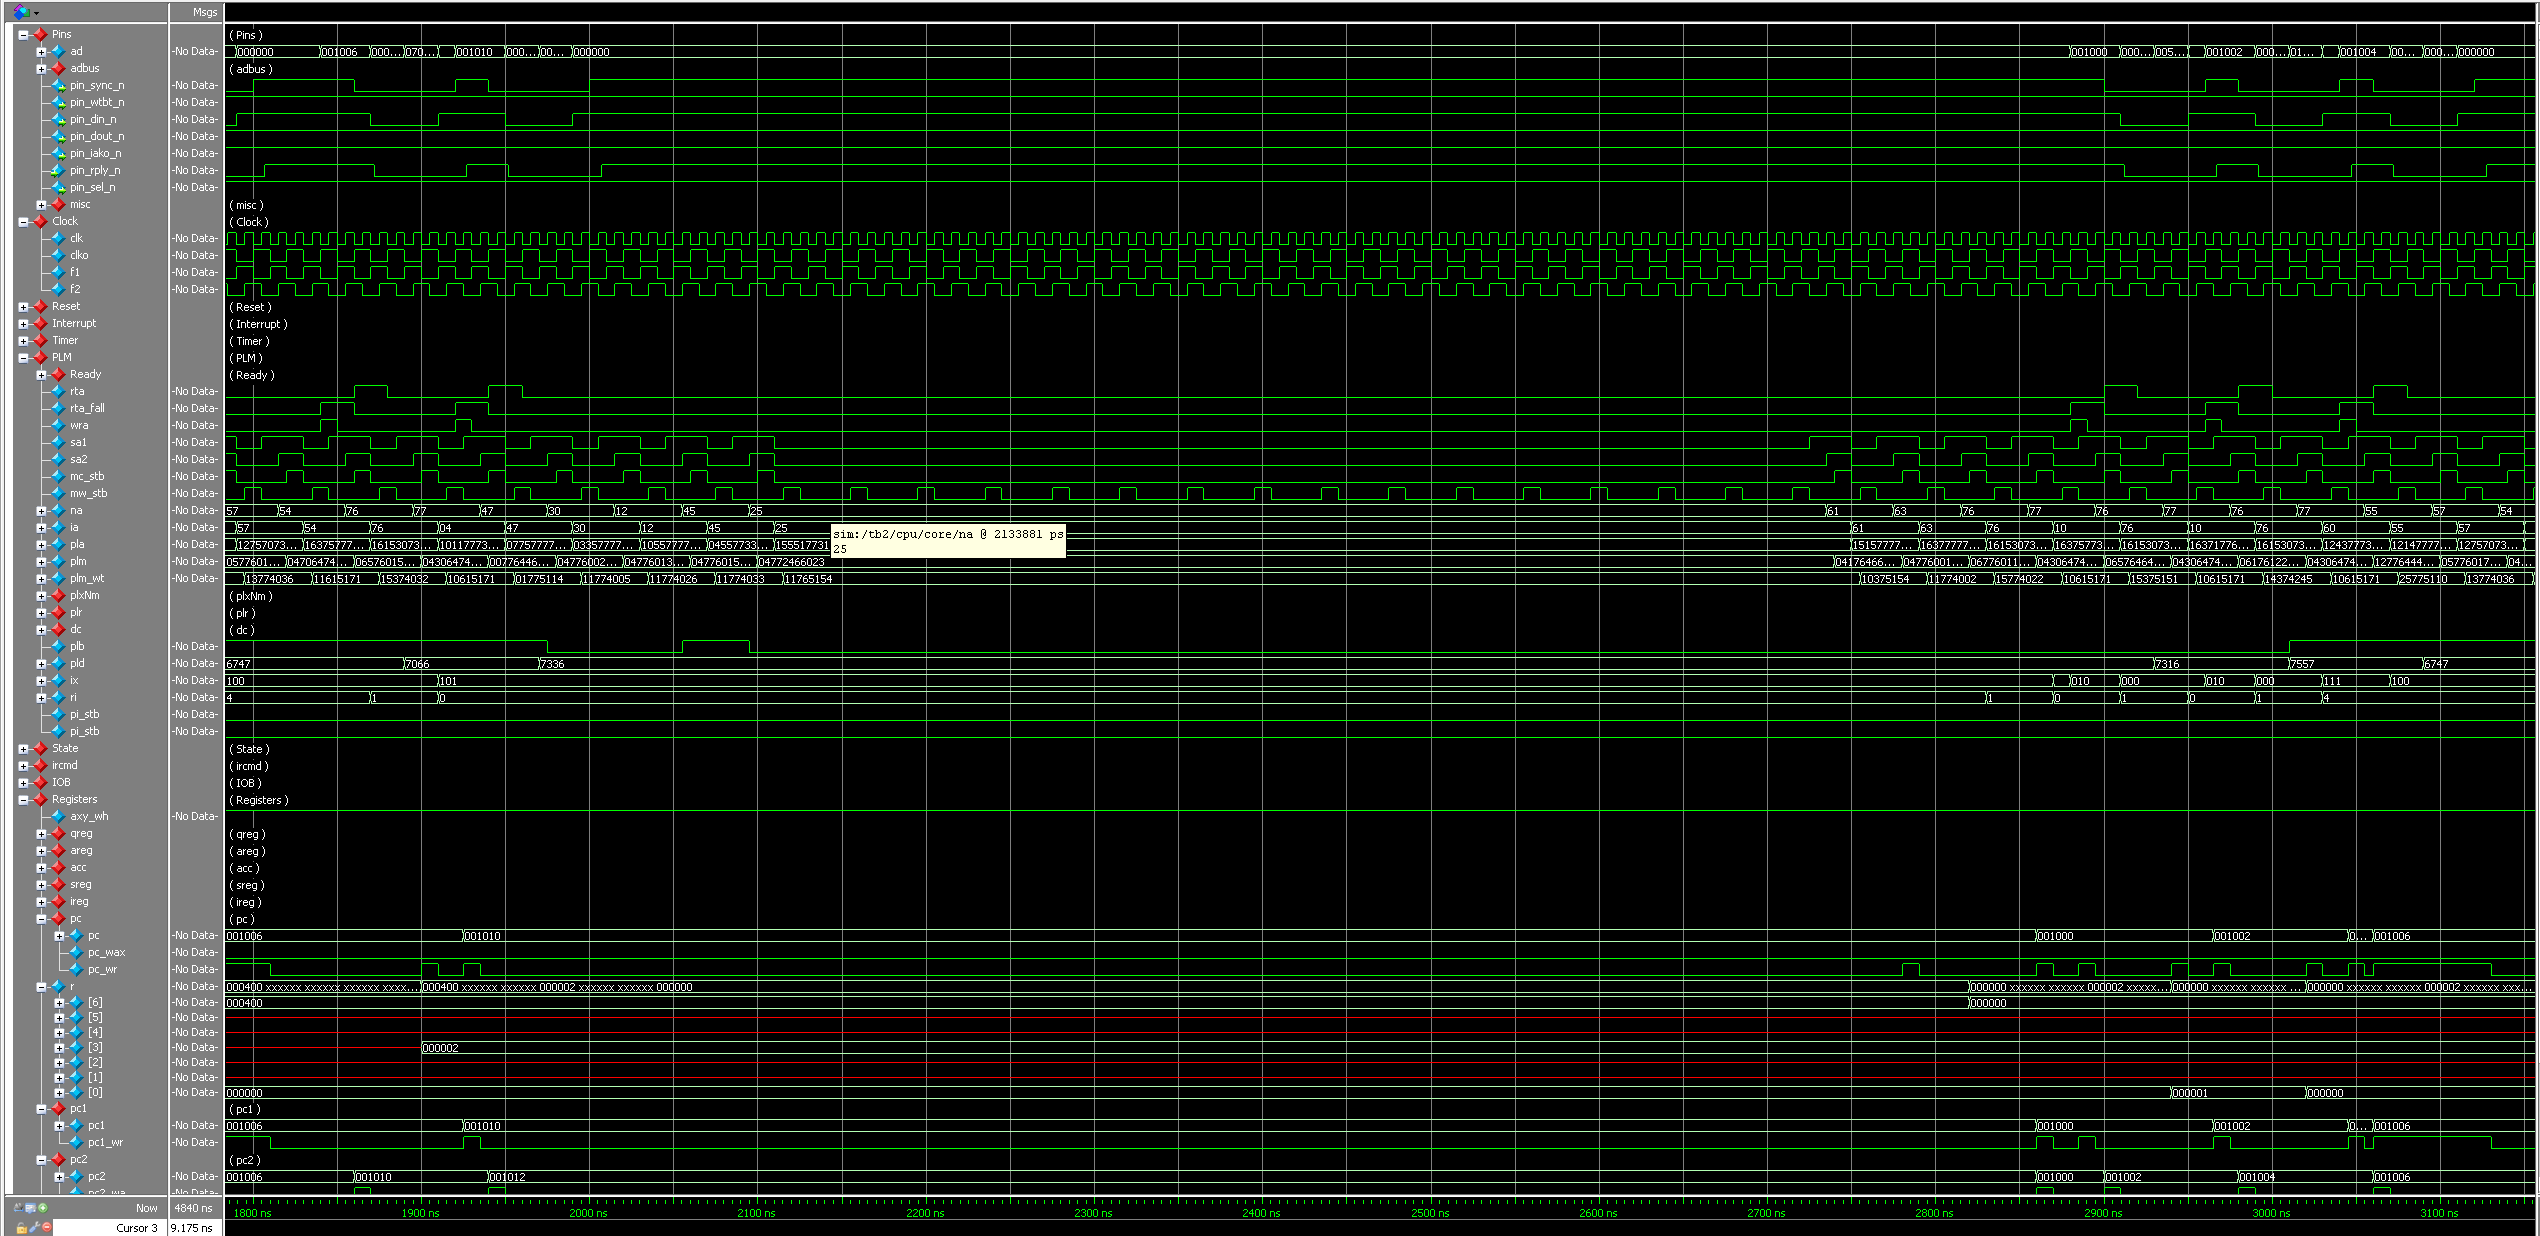This screenshot has width=2540, height=1236.
Task: Collapse the Pins group
Action: pyautogui.click(x=23, y=35)
